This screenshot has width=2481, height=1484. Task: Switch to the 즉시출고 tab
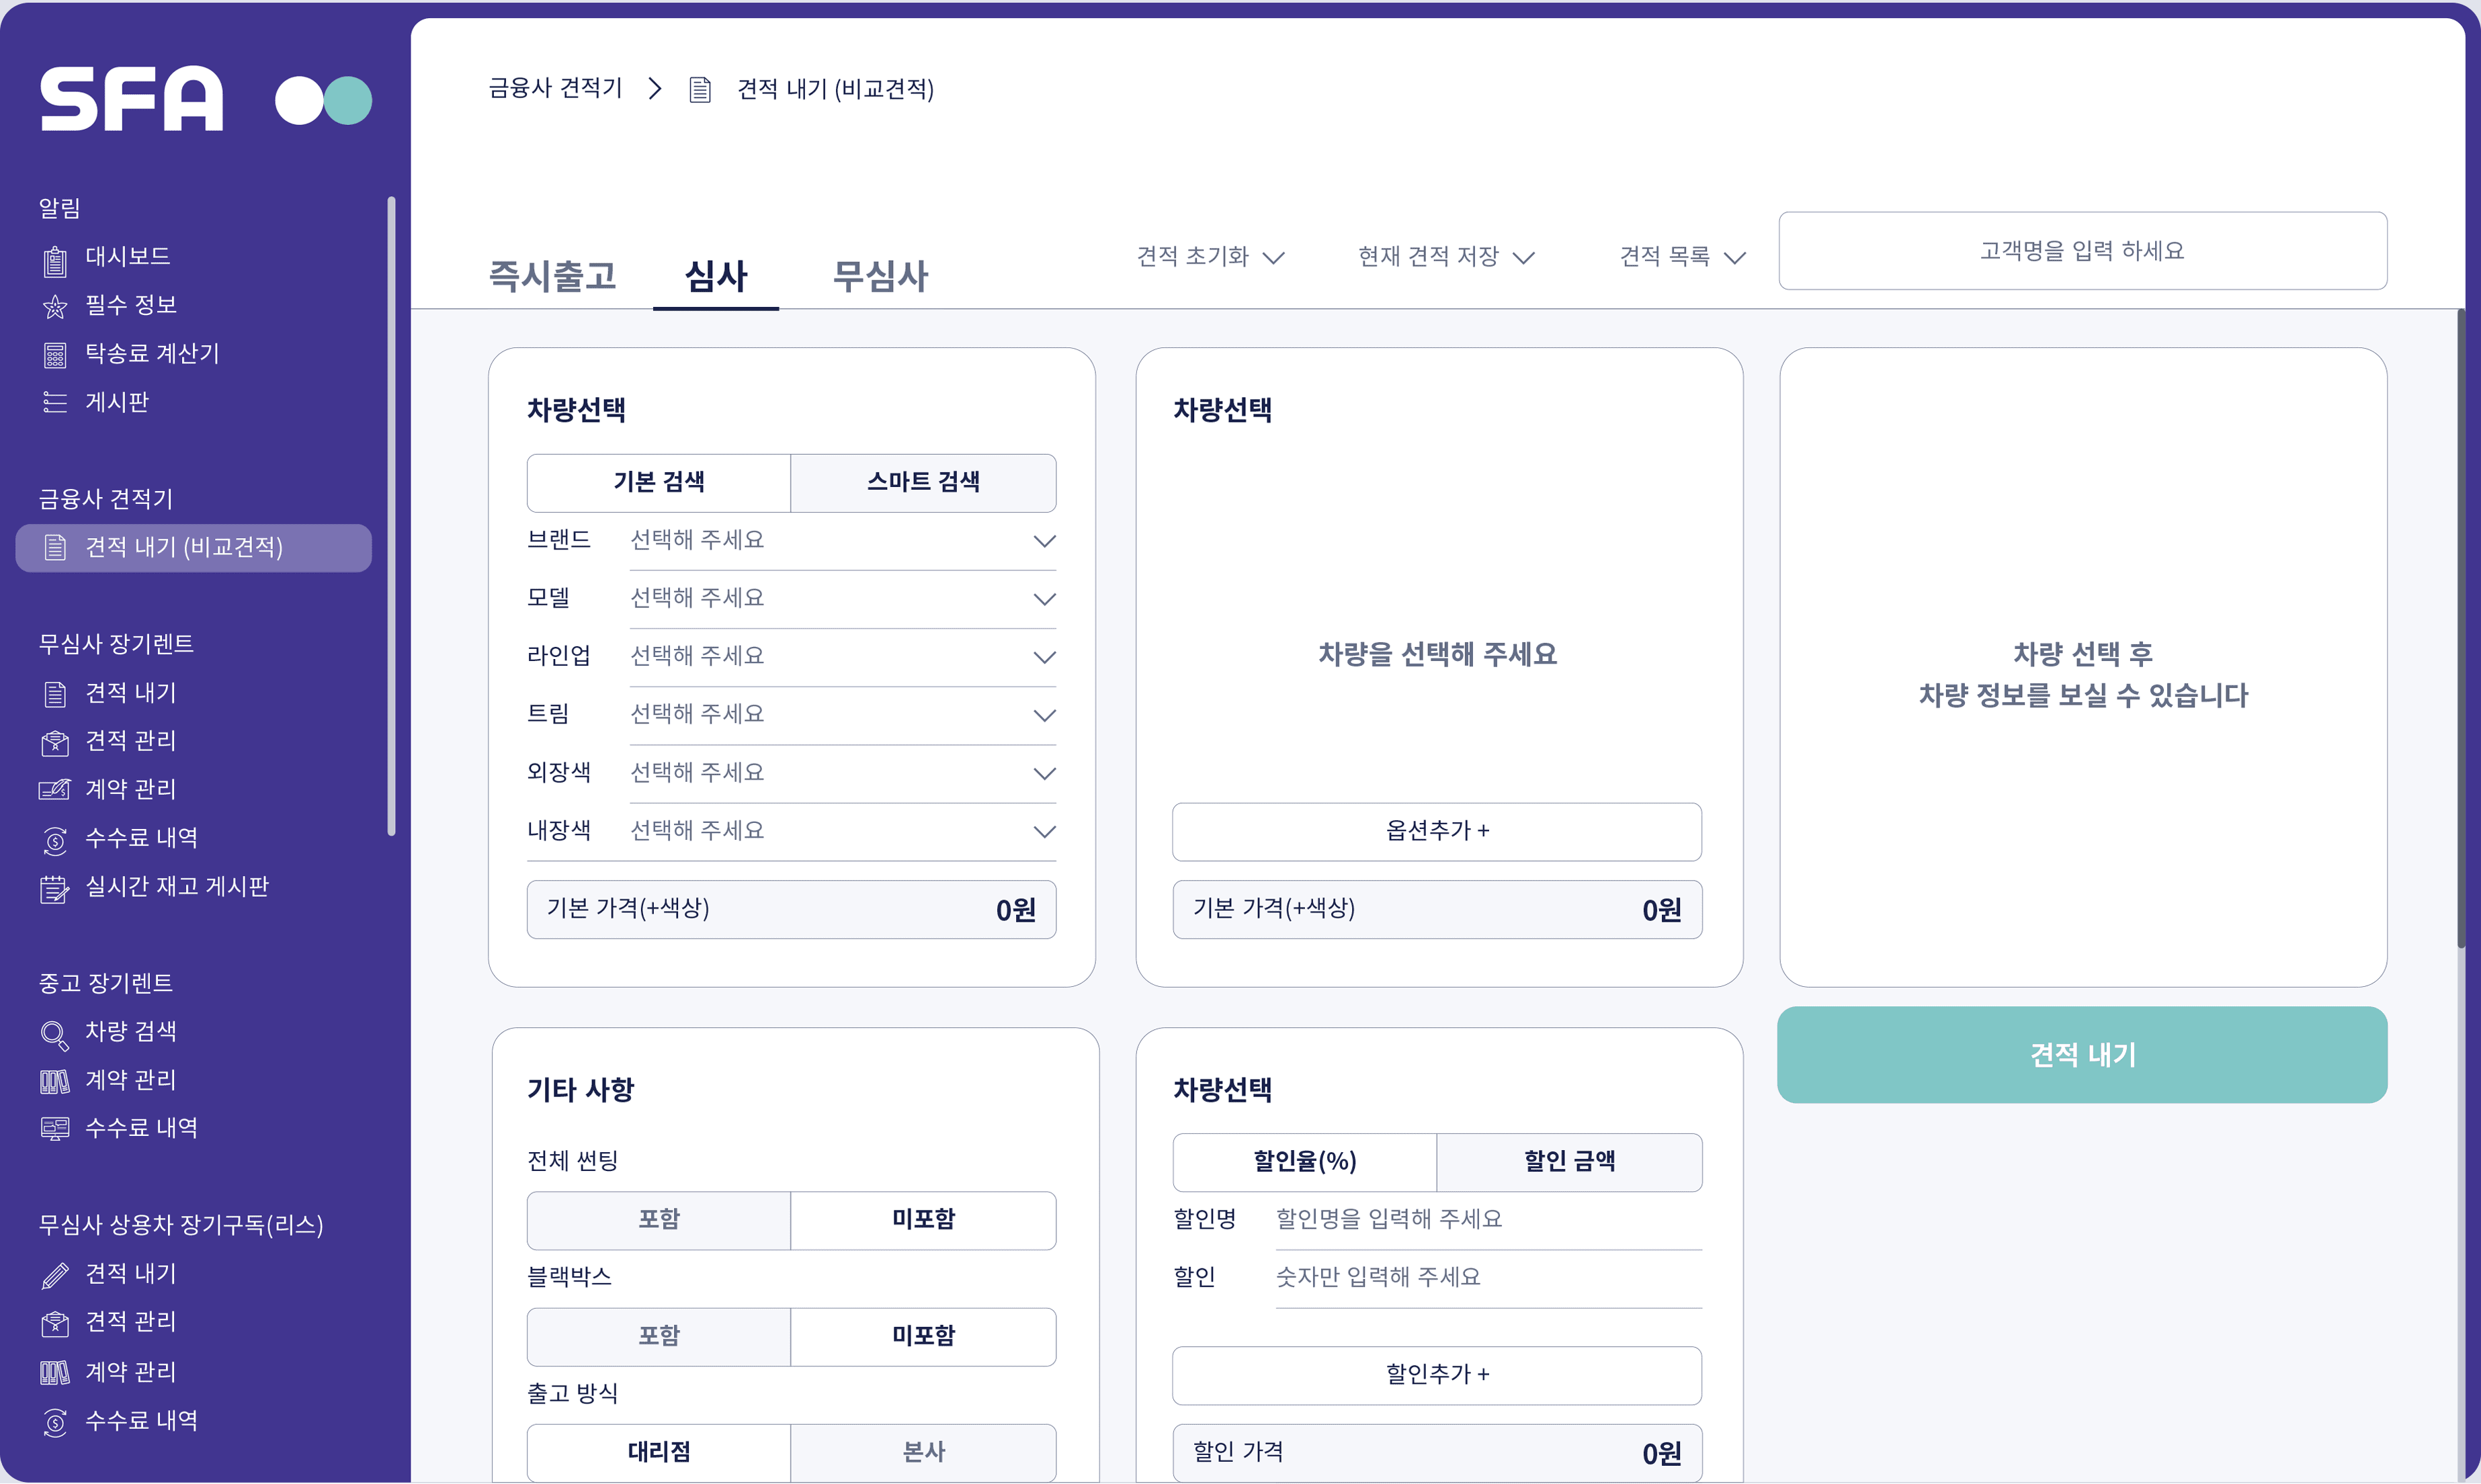point(553,276)
